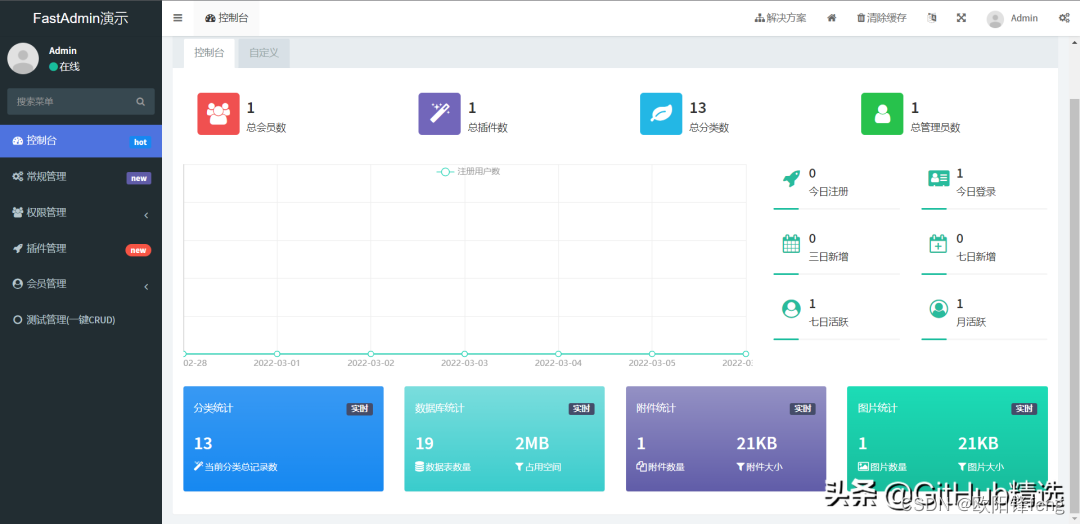
Task: Click the database icon beside 数据表数量
Action: tap(419, 467)
